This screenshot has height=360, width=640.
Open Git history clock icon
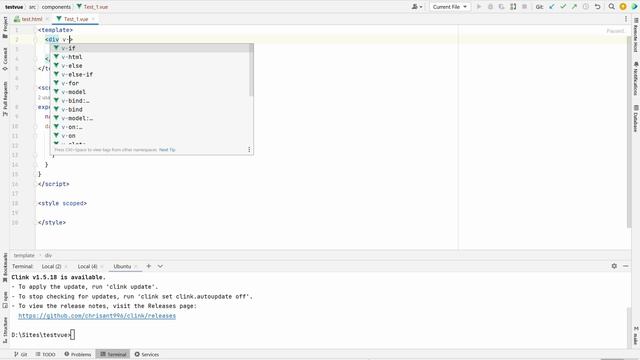(586, 7)
